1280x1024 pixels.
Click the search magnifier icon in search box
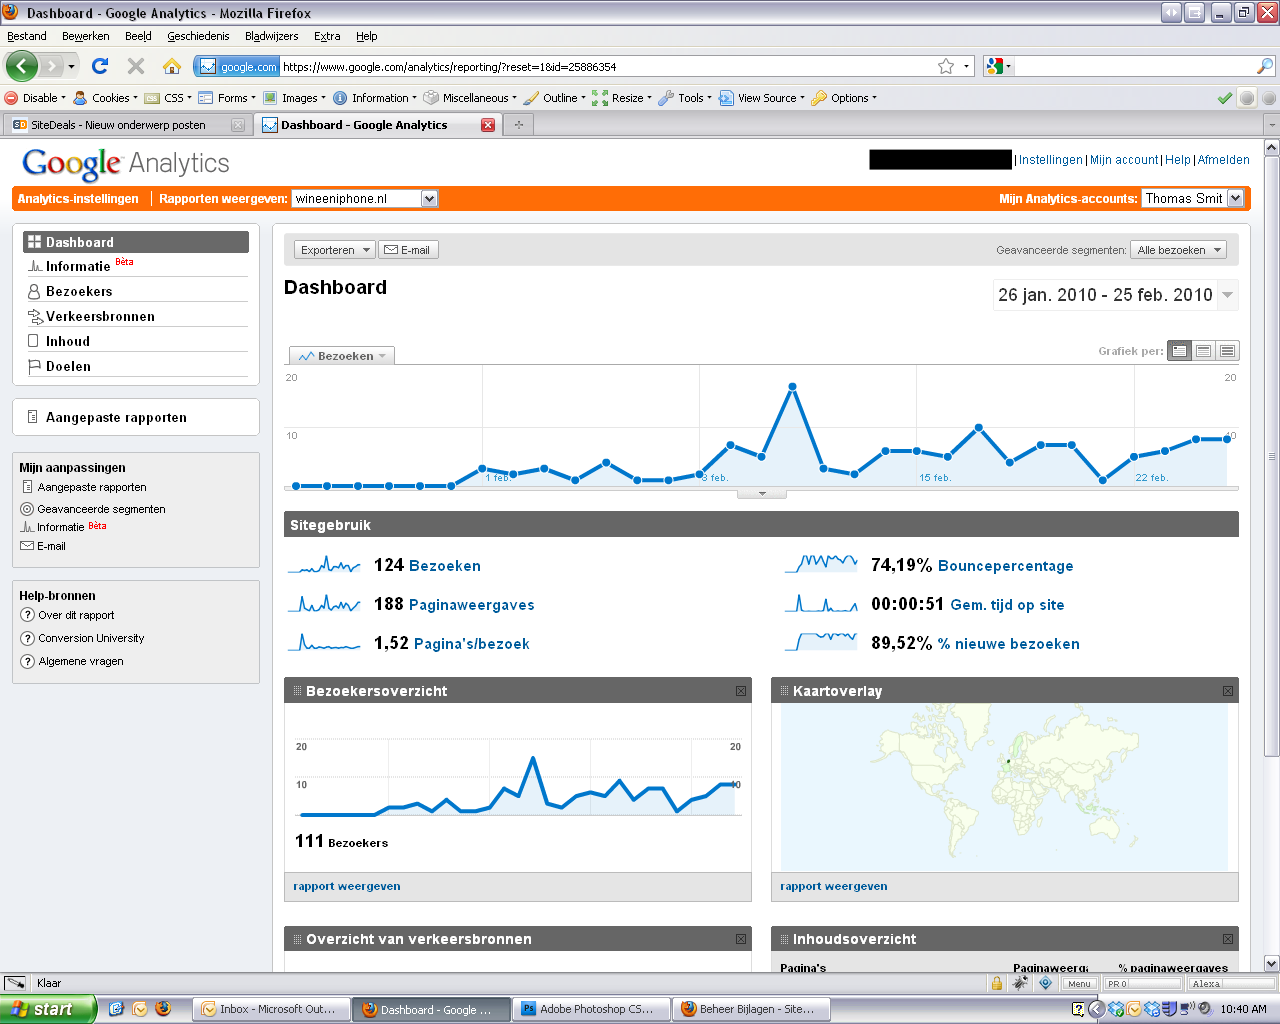point(1265,66)
